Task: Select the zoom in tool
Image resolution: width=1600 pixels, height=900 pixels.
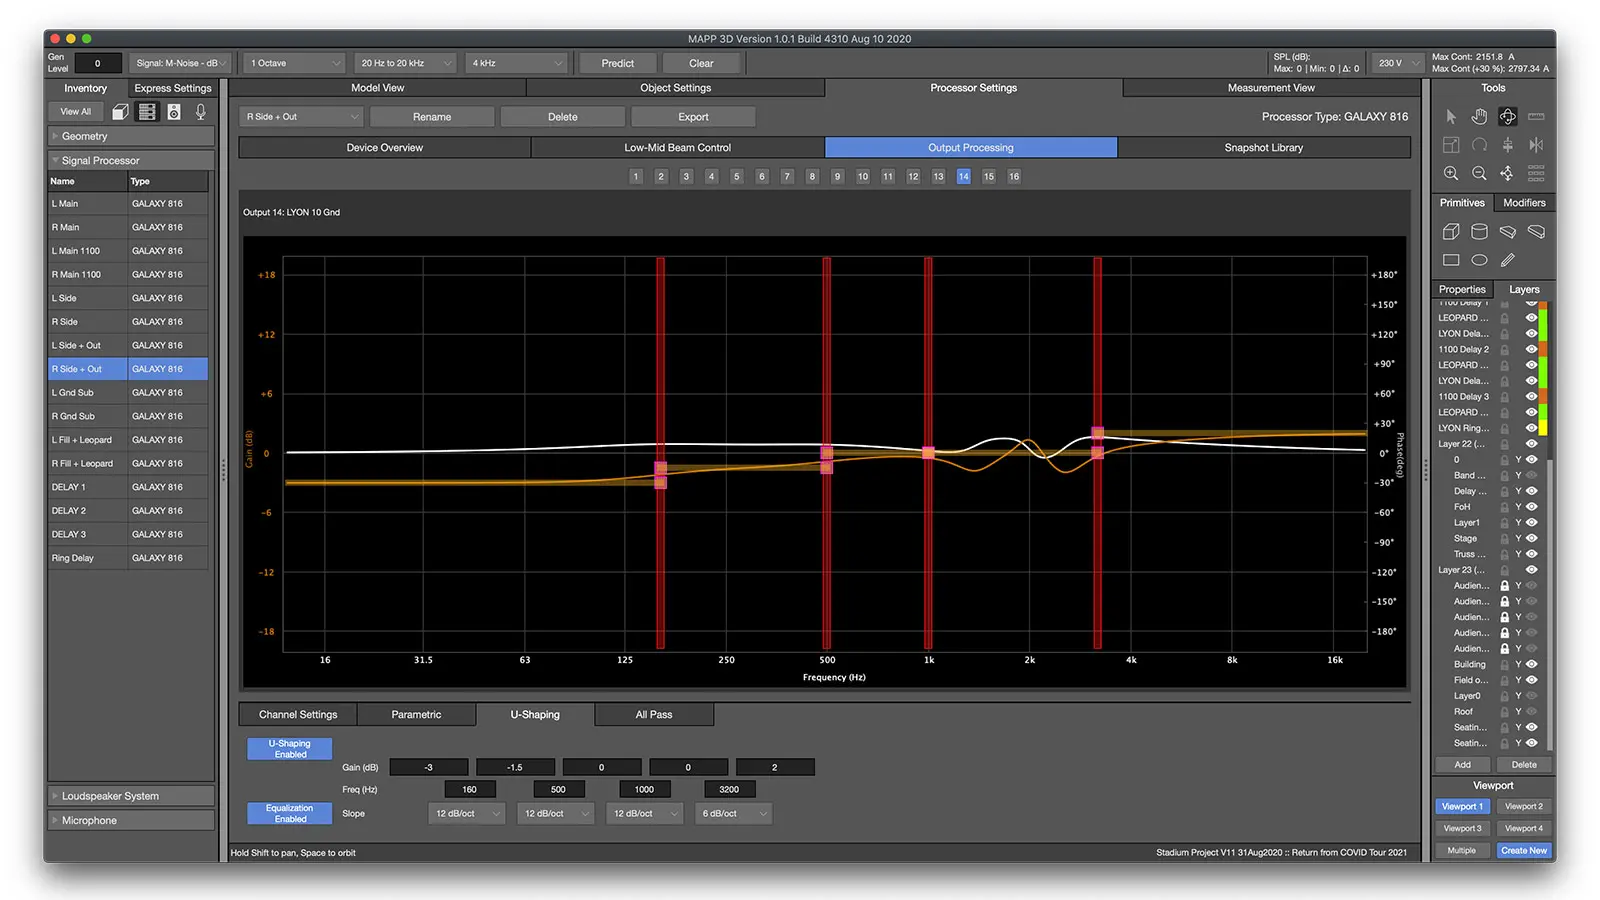Action: pos(1451,173)
